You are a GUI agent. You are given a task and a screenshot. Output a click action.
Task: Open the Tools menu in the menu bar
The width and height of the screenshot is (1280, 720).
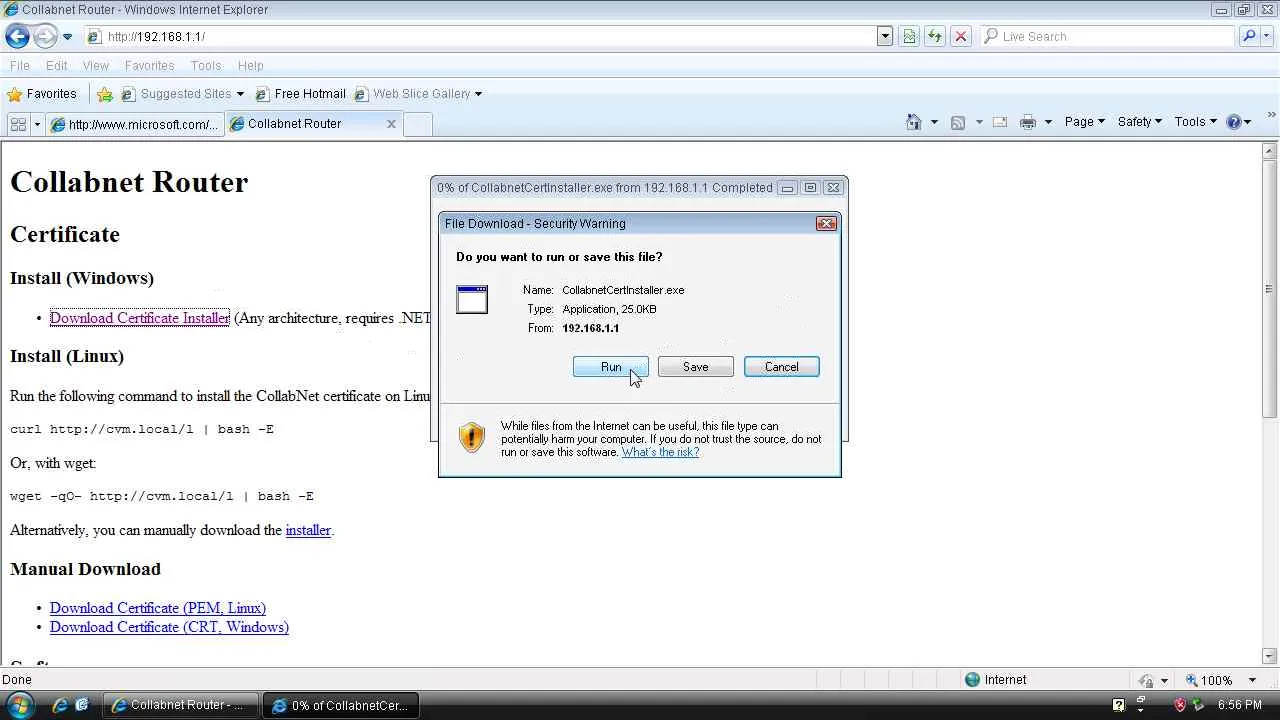(x=206, y=66)
